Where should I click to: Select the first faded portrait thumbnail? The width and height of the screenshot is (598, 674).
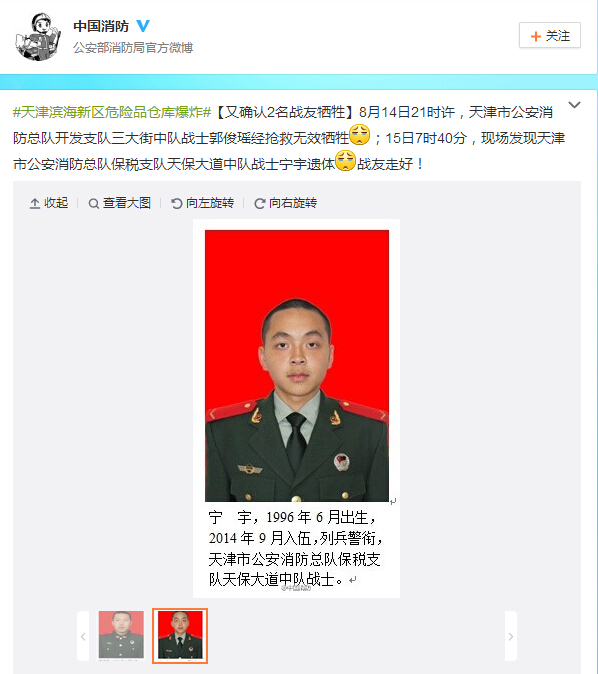[121, 635]
